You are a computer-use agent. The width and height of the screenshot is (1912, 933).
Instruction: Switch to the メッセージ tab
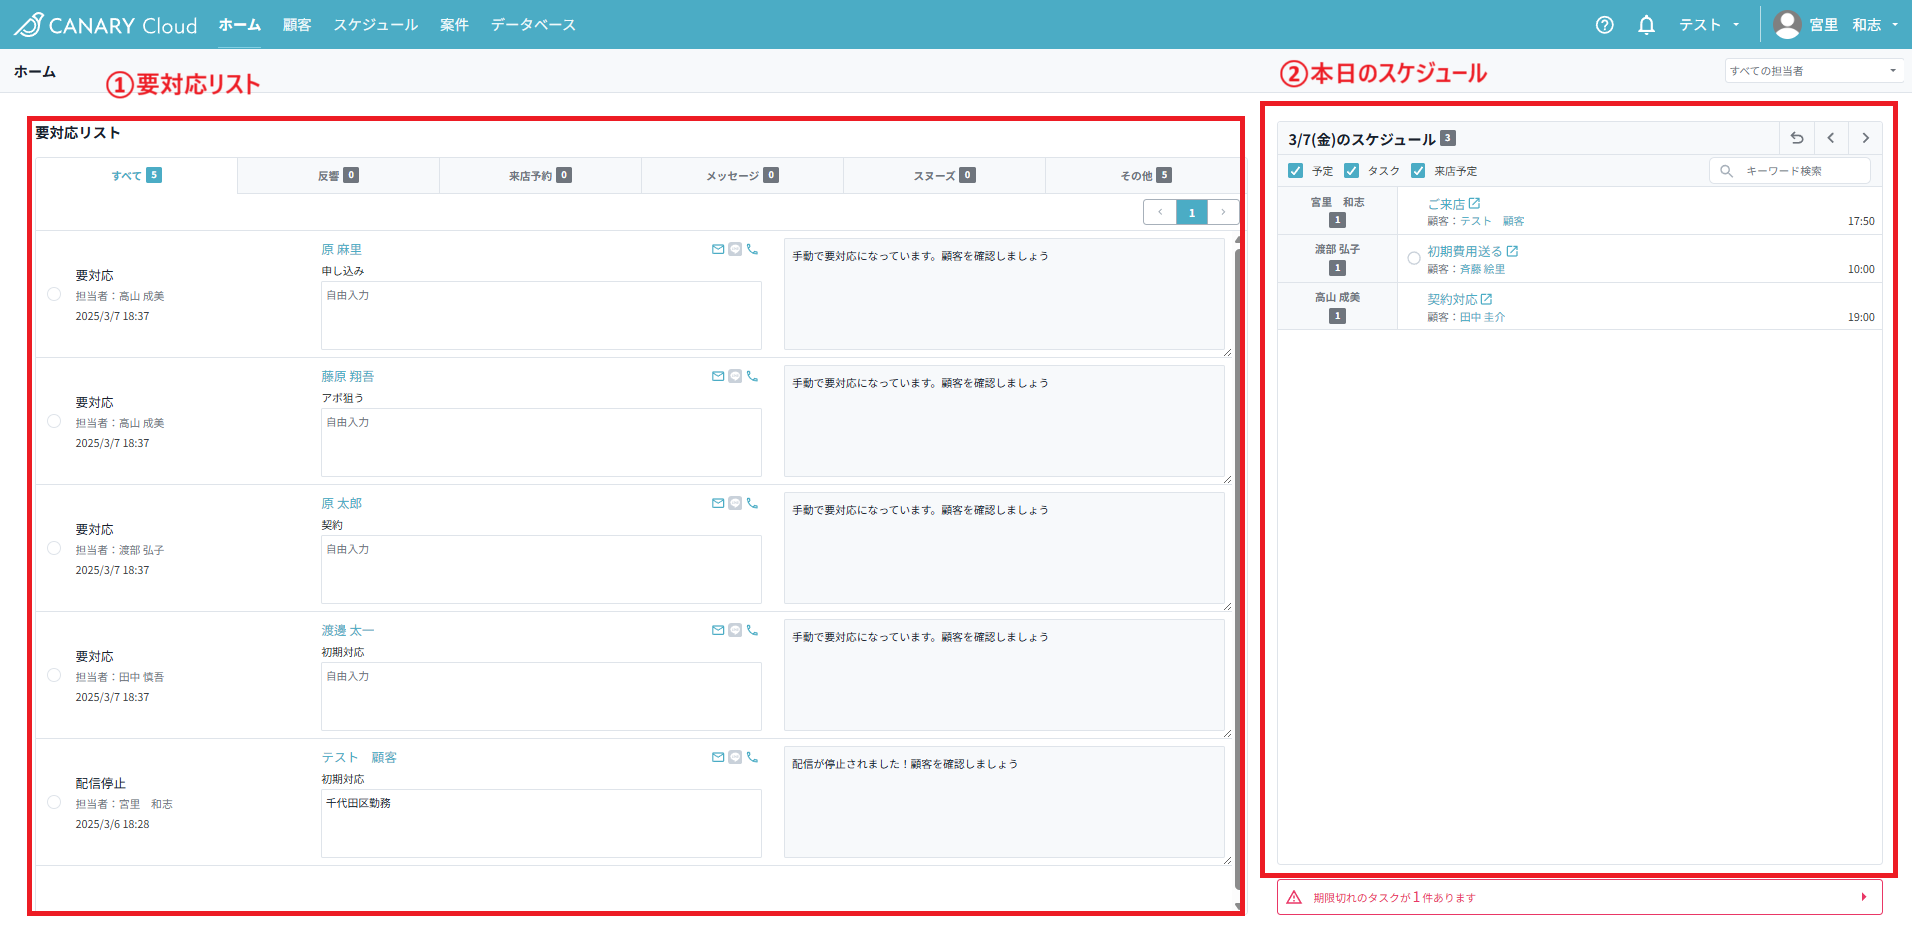[742, 175]
